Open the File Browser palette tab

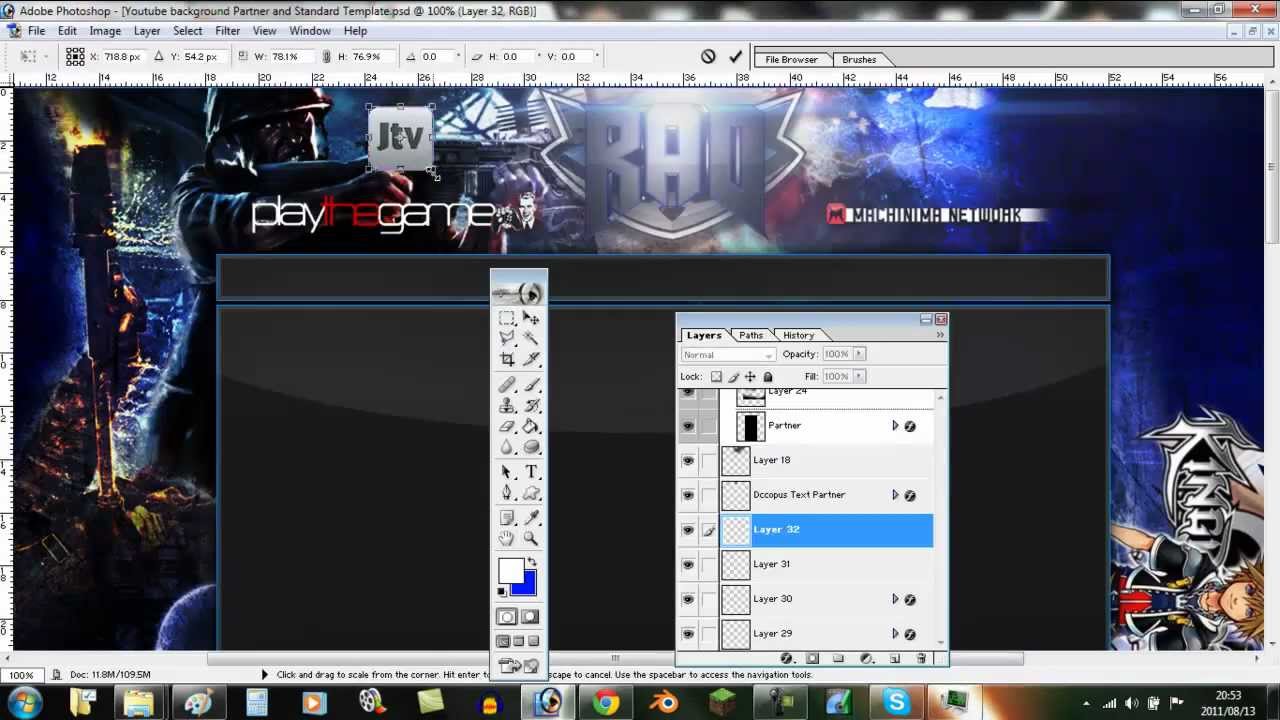click(x=791, y=59)
